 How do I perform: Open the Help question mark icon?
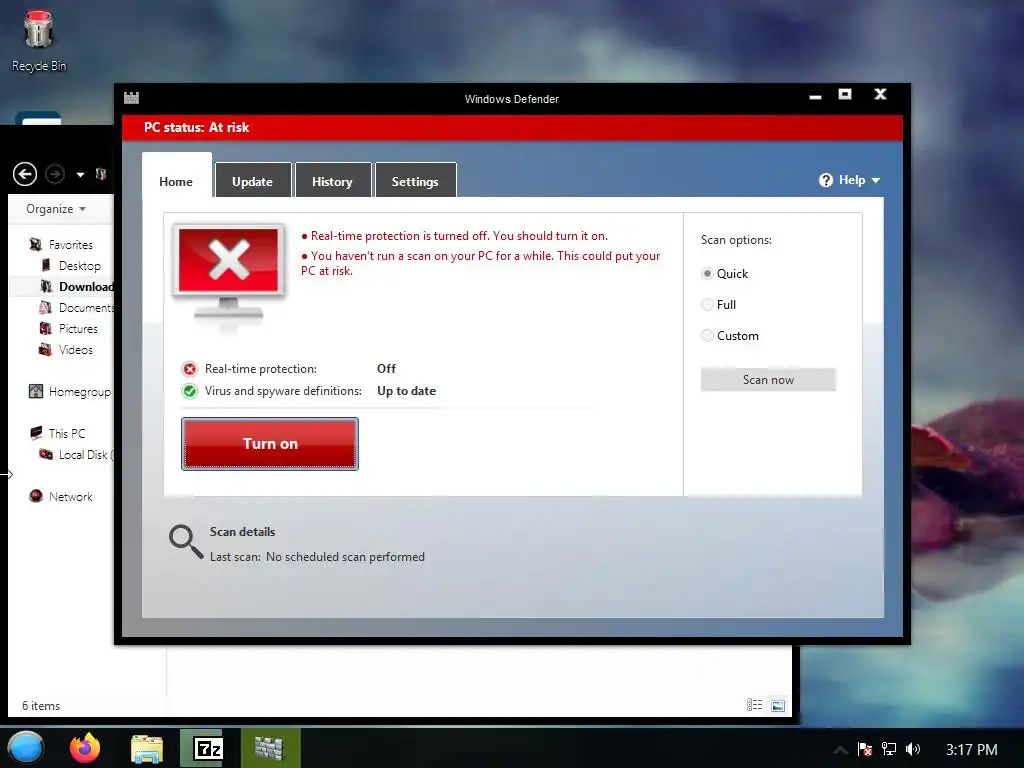pos(825,180)
